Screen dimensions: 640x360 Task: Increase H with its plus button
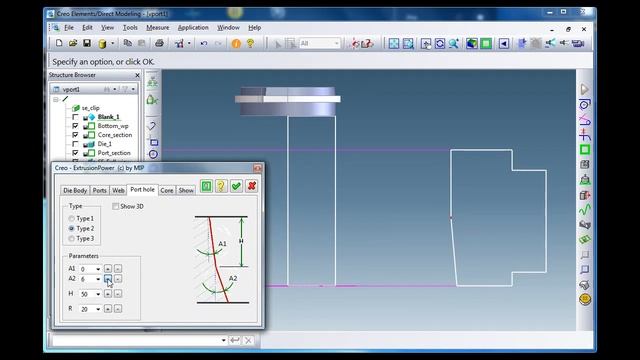tap(108, 294)
